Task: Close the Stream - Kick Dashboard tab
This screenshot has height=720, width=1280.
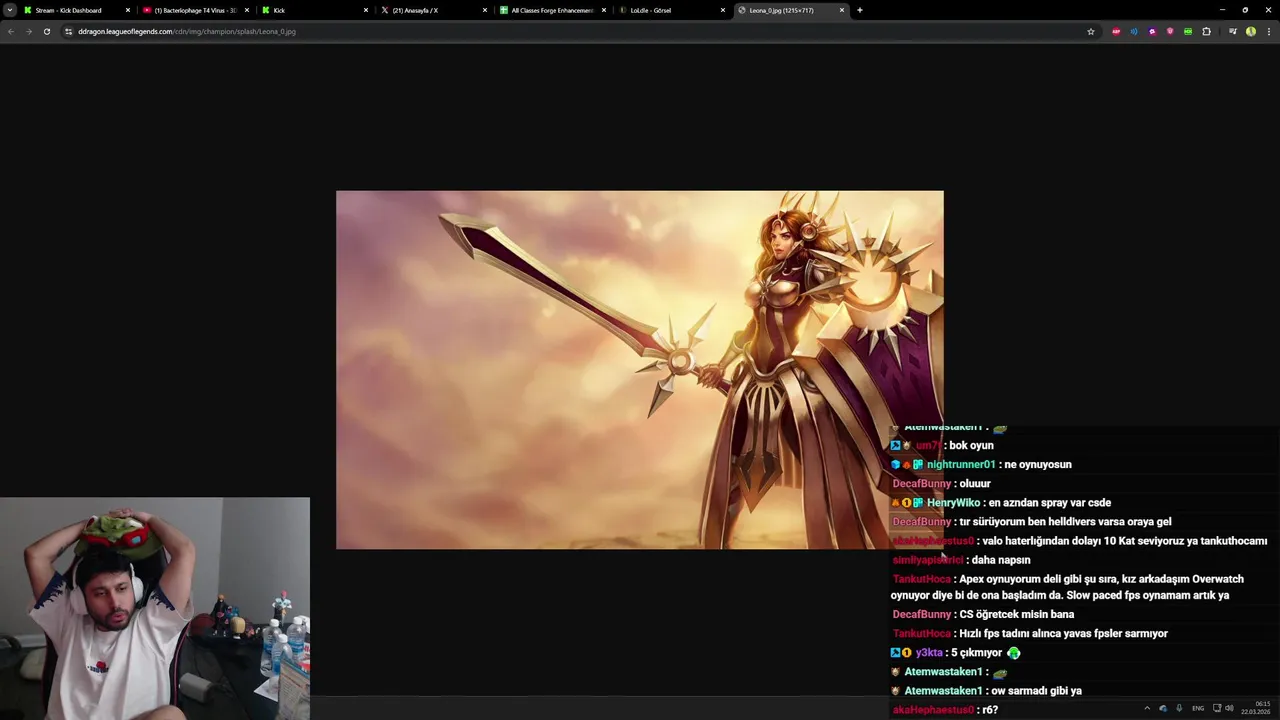Action: (x=128, y=10)
